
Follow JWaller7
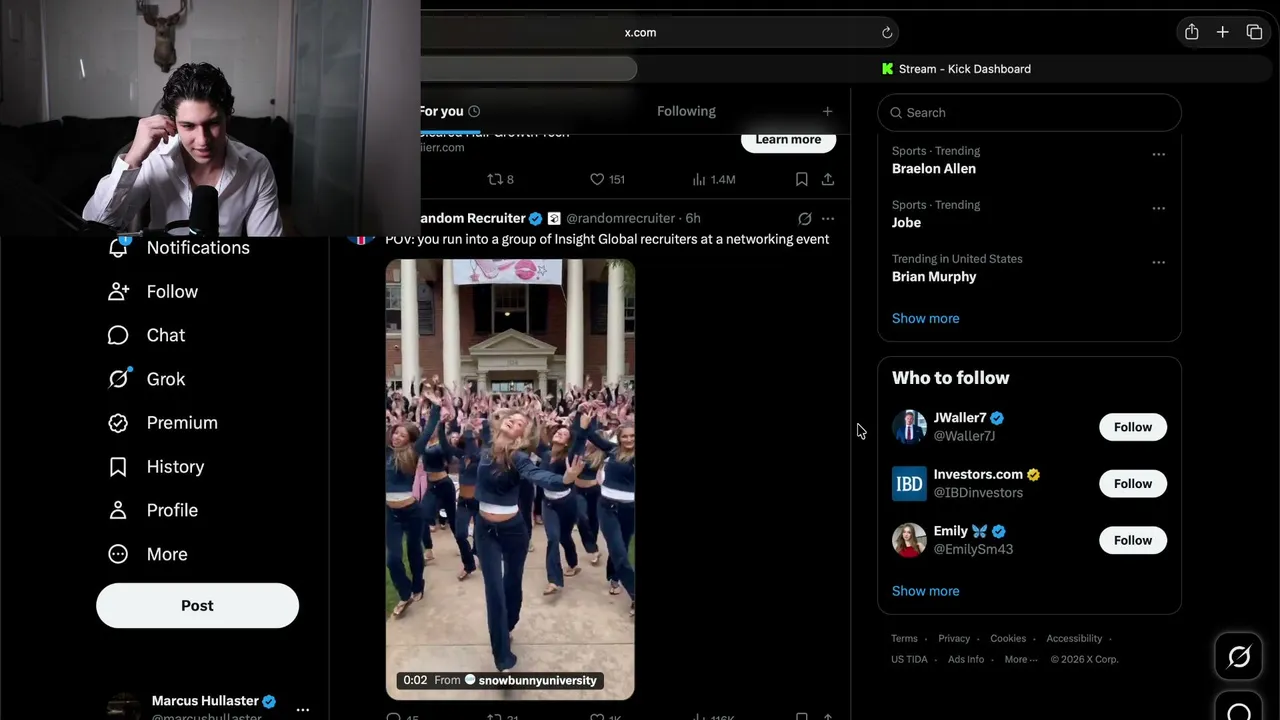1133,427
